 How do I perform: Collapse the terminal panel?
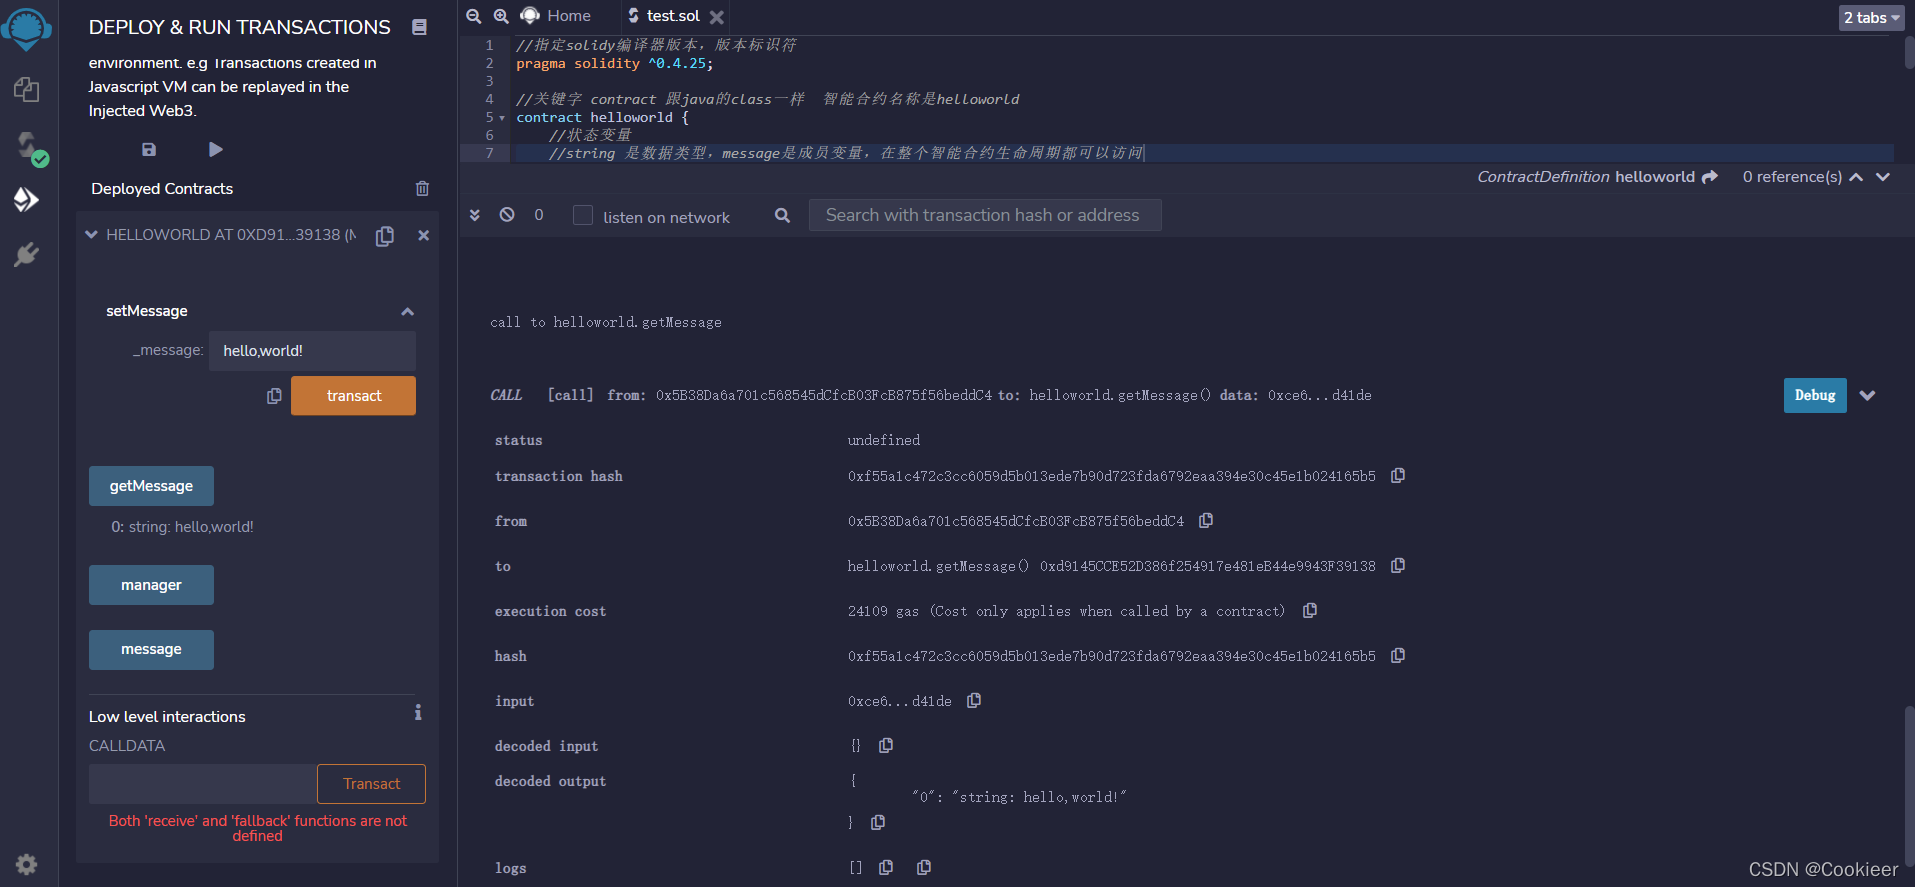tap(475, 215)
